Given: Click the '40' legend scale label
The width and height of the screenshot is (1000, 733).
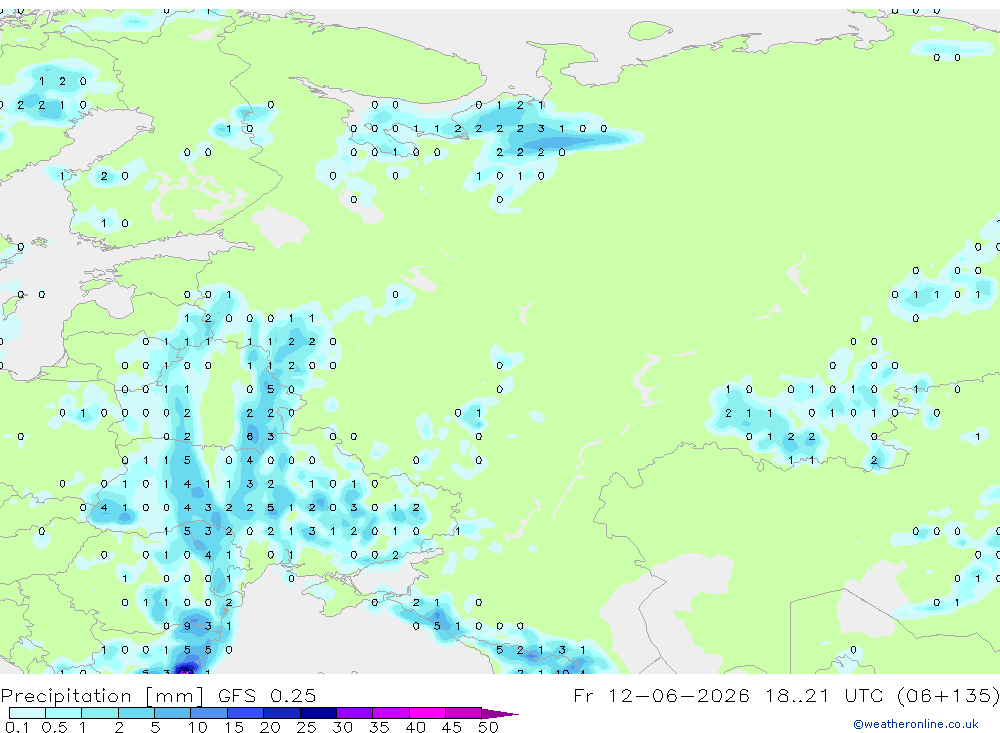Looking at the screenshot, I should coord(415,727).
